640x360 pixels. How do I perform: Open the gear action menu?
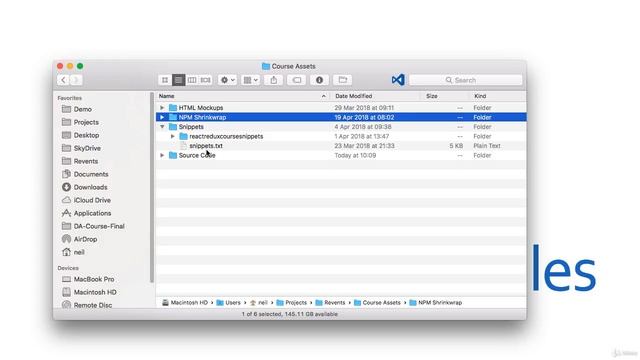coord(227,80)
